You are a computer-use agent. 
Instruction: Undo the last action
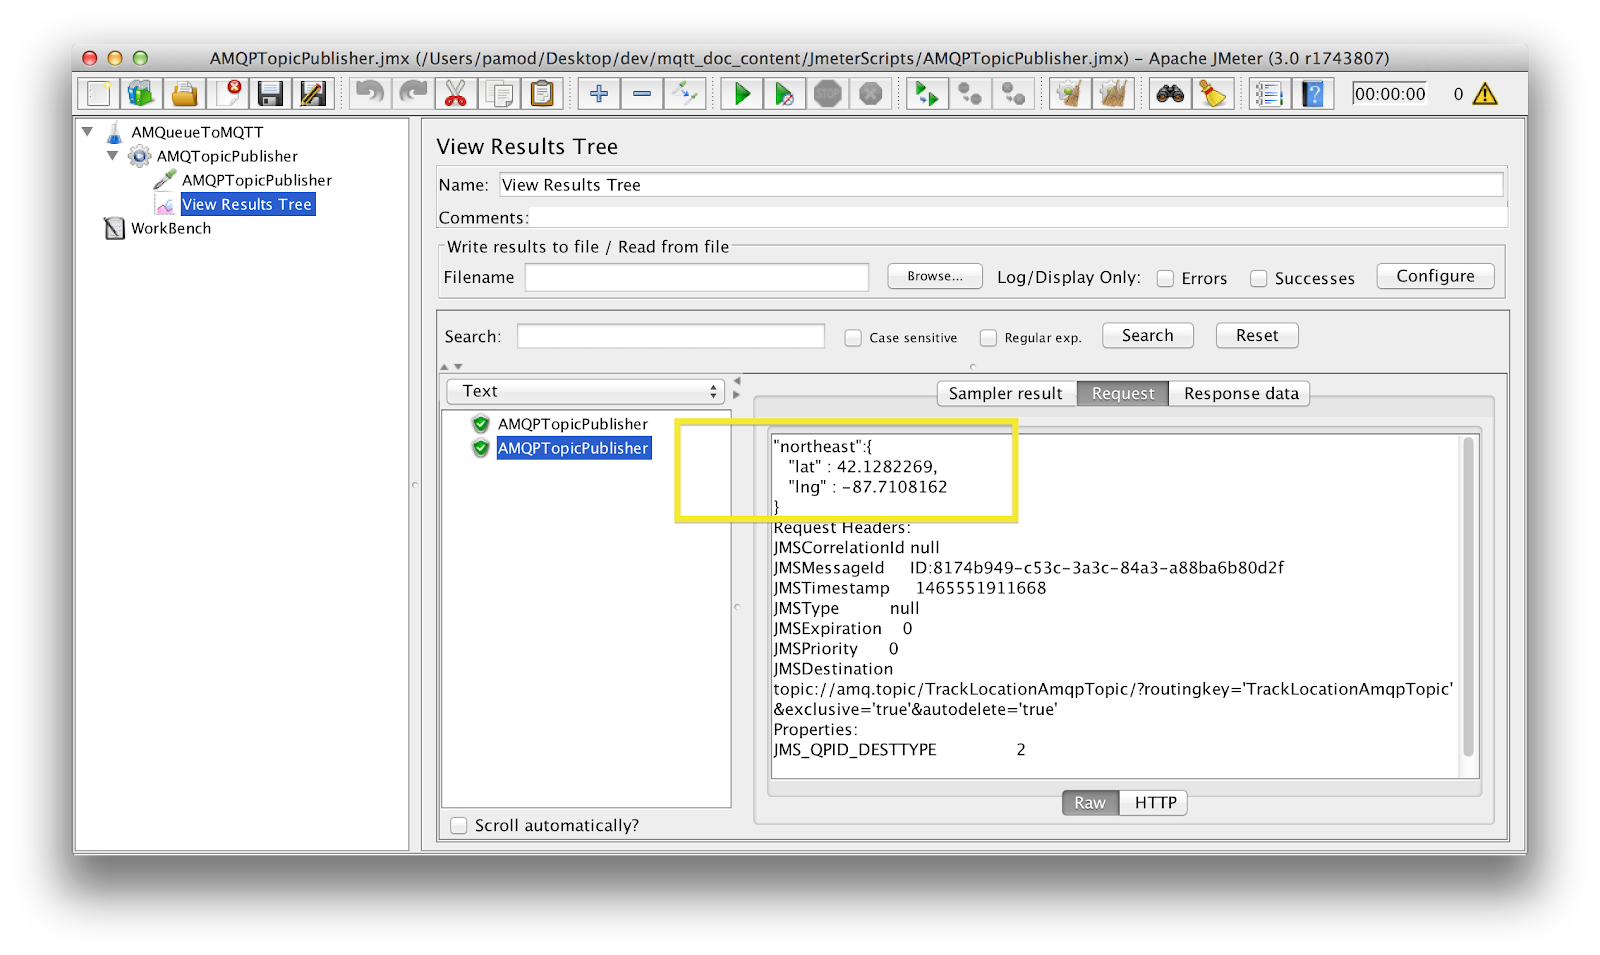pos(370,94)
